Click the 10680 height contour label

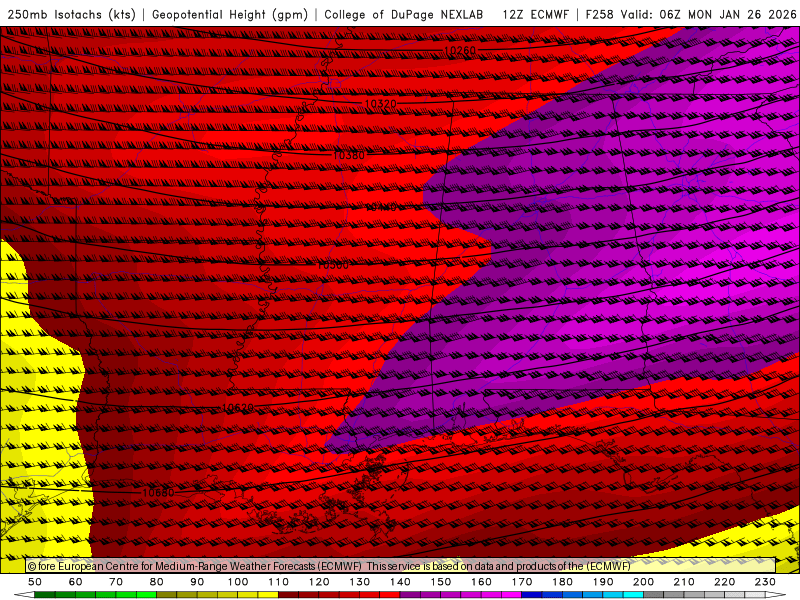(x=158, y=493)
